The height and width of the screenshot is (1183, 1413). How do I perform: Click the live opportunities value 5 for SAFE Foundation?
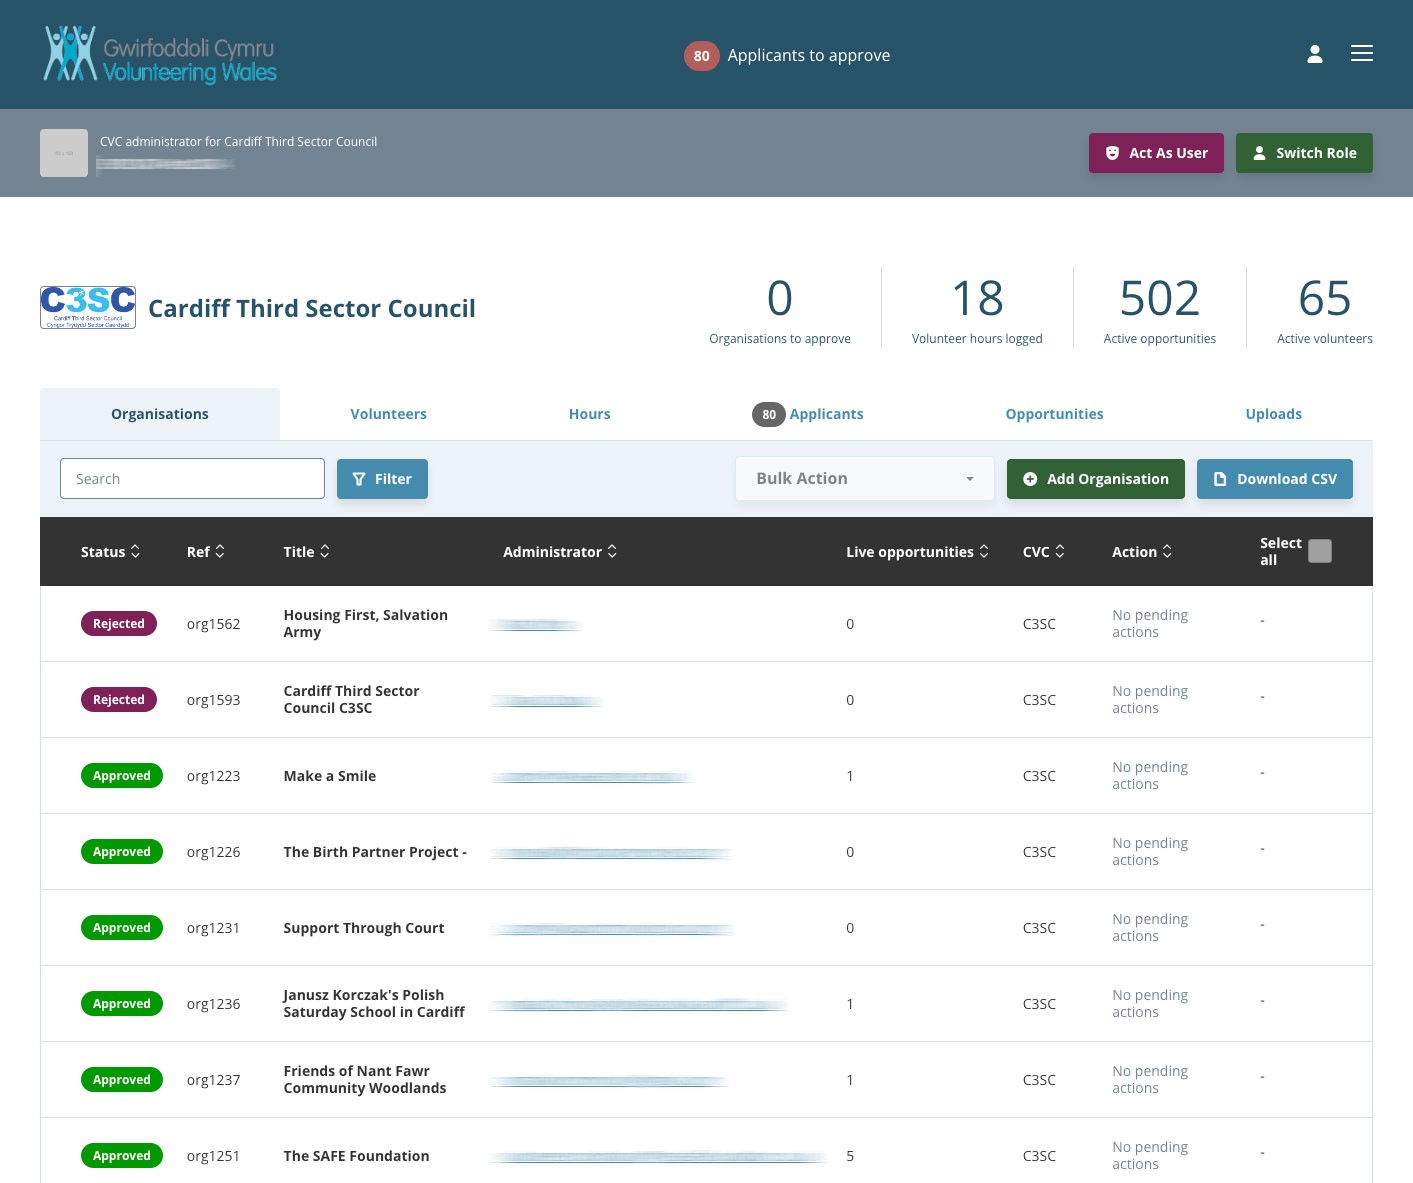pos(850,1156)
